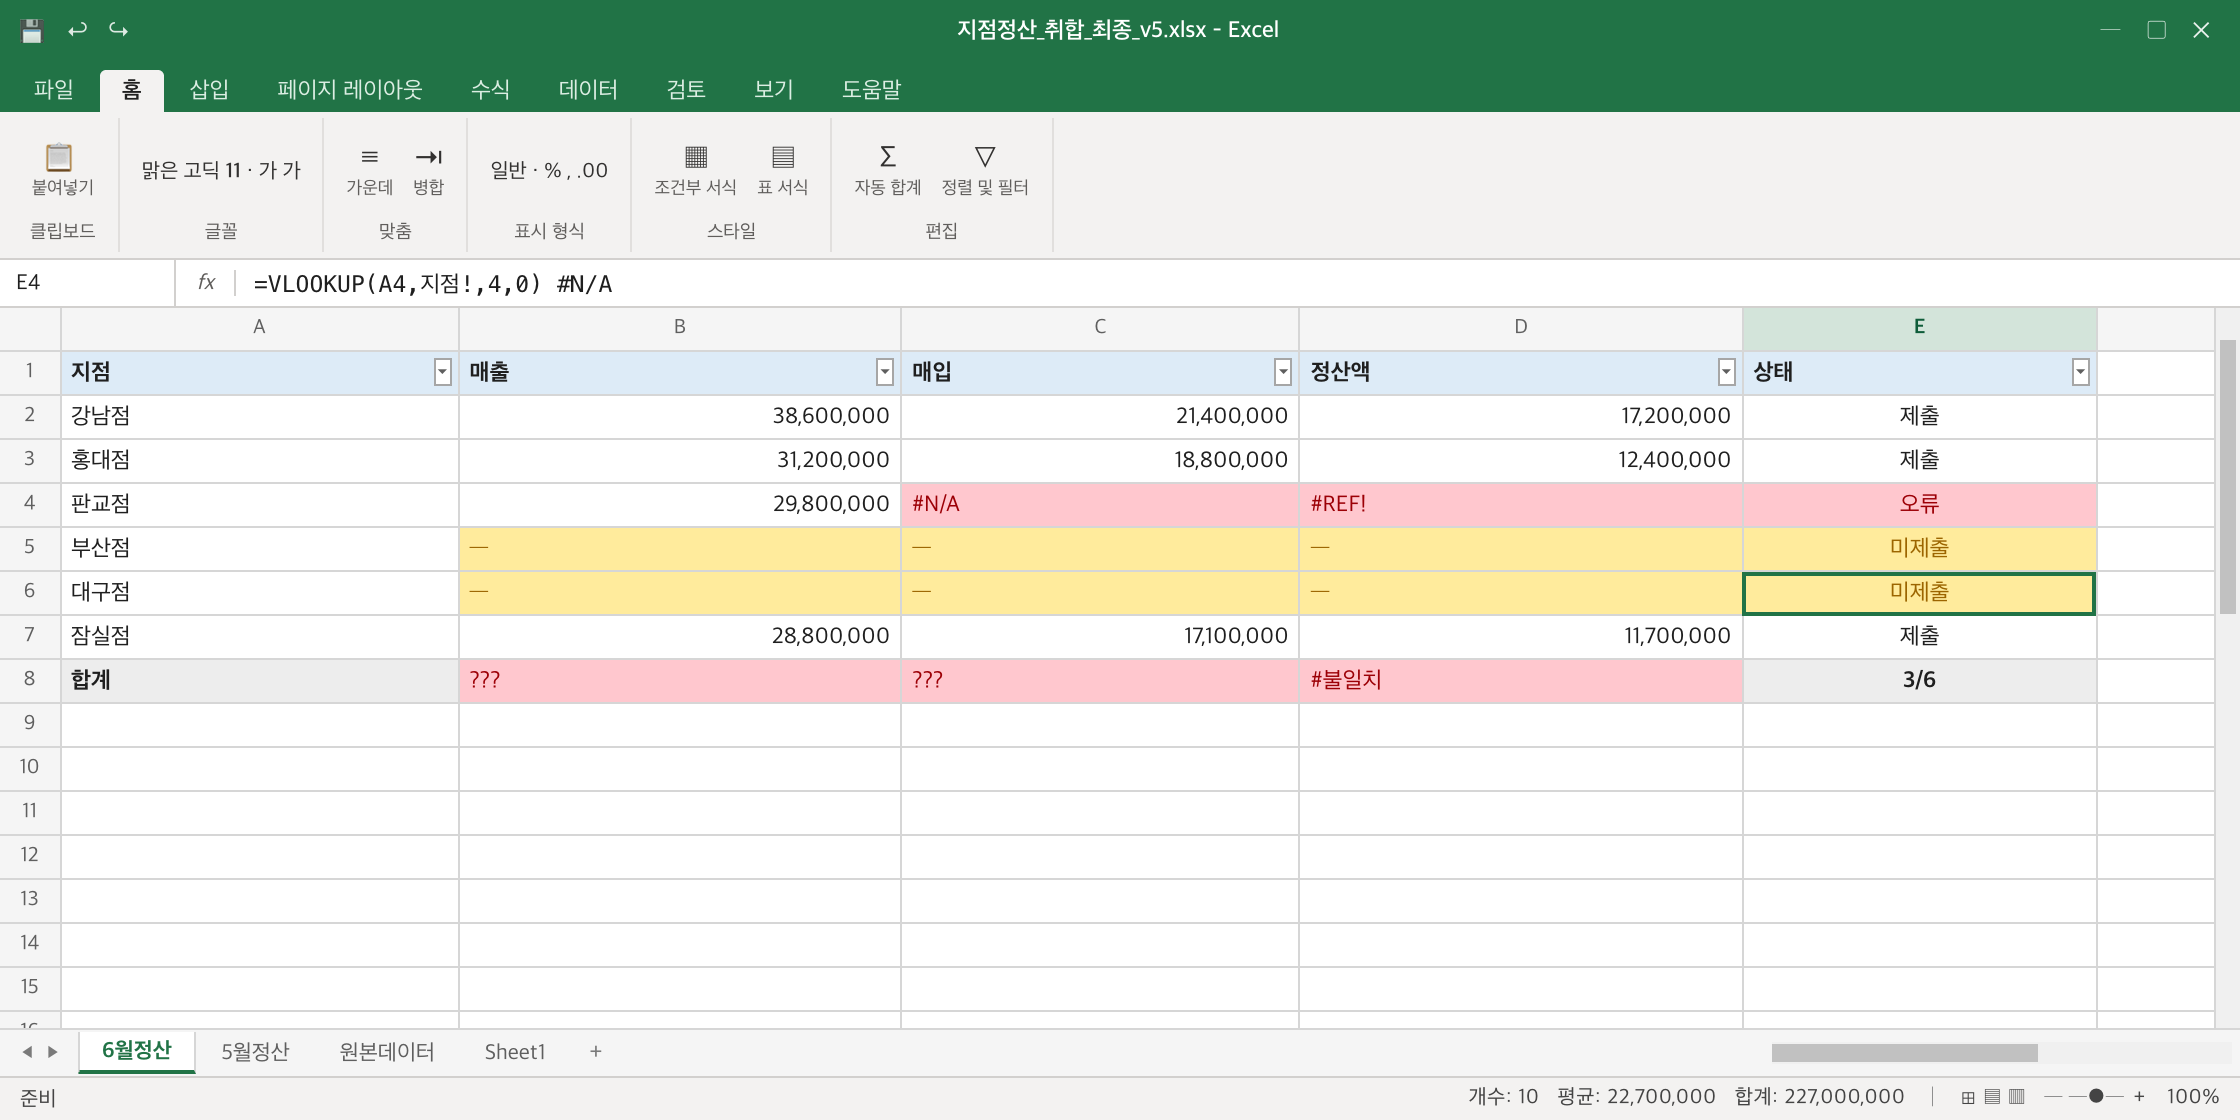This screenshot has height=1120, width=2240.
Task: Open 정렬 및 필터 funnel icon
Action: click(985, 157)
